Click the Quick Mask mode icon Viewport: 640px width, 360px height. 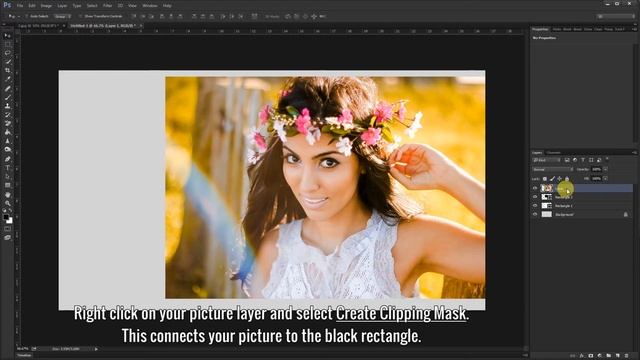[7, 229]
